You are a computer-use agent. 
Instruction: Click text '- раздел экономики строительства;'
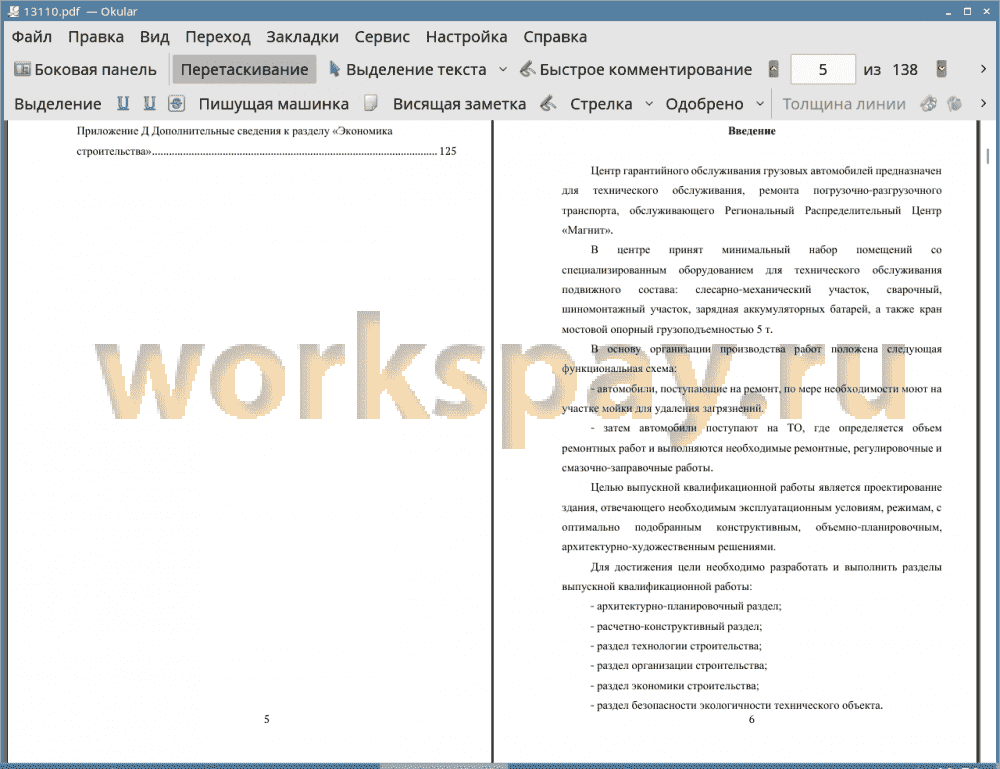[x=675, y=686]
